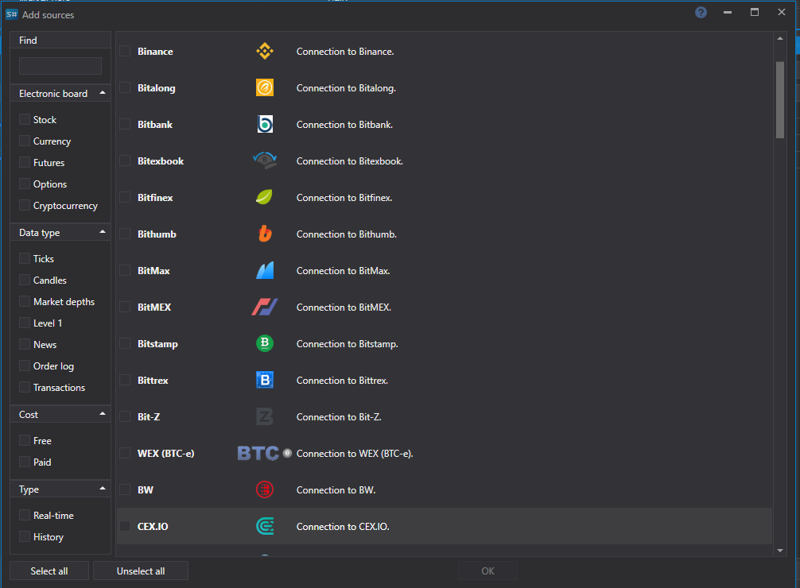Click the Bithumb logo icon
This screenshot has width=800, height=588.
click(x=264, y=234)
